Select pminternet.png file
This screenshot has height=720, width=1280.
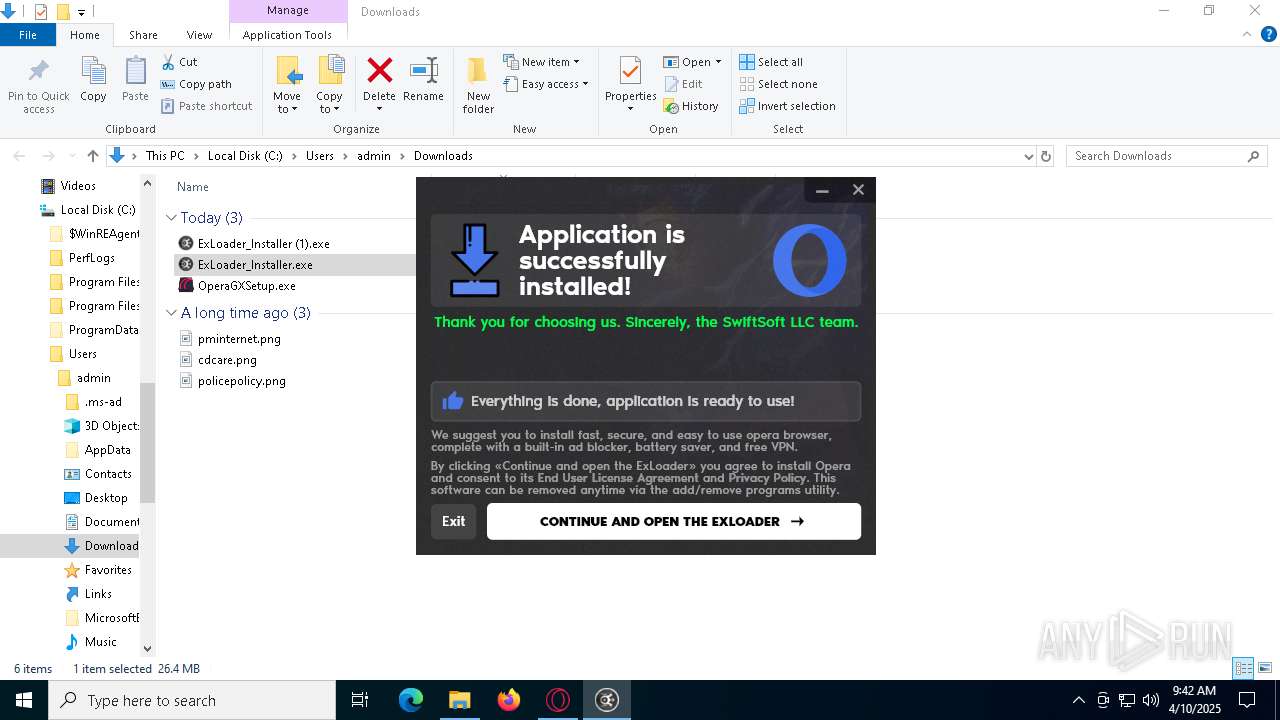(x=239, y=339)
